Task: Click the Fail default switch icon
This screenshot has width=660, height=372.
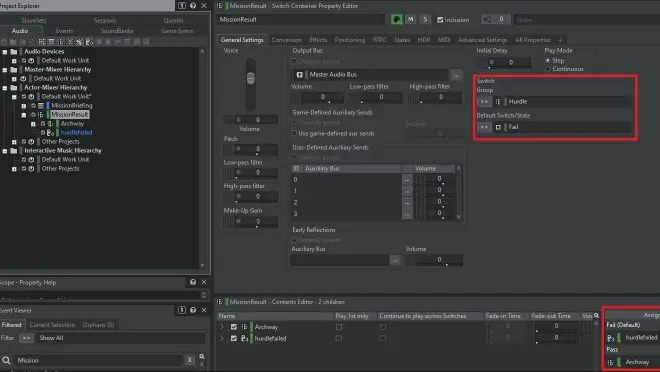Action: (498, 127)
